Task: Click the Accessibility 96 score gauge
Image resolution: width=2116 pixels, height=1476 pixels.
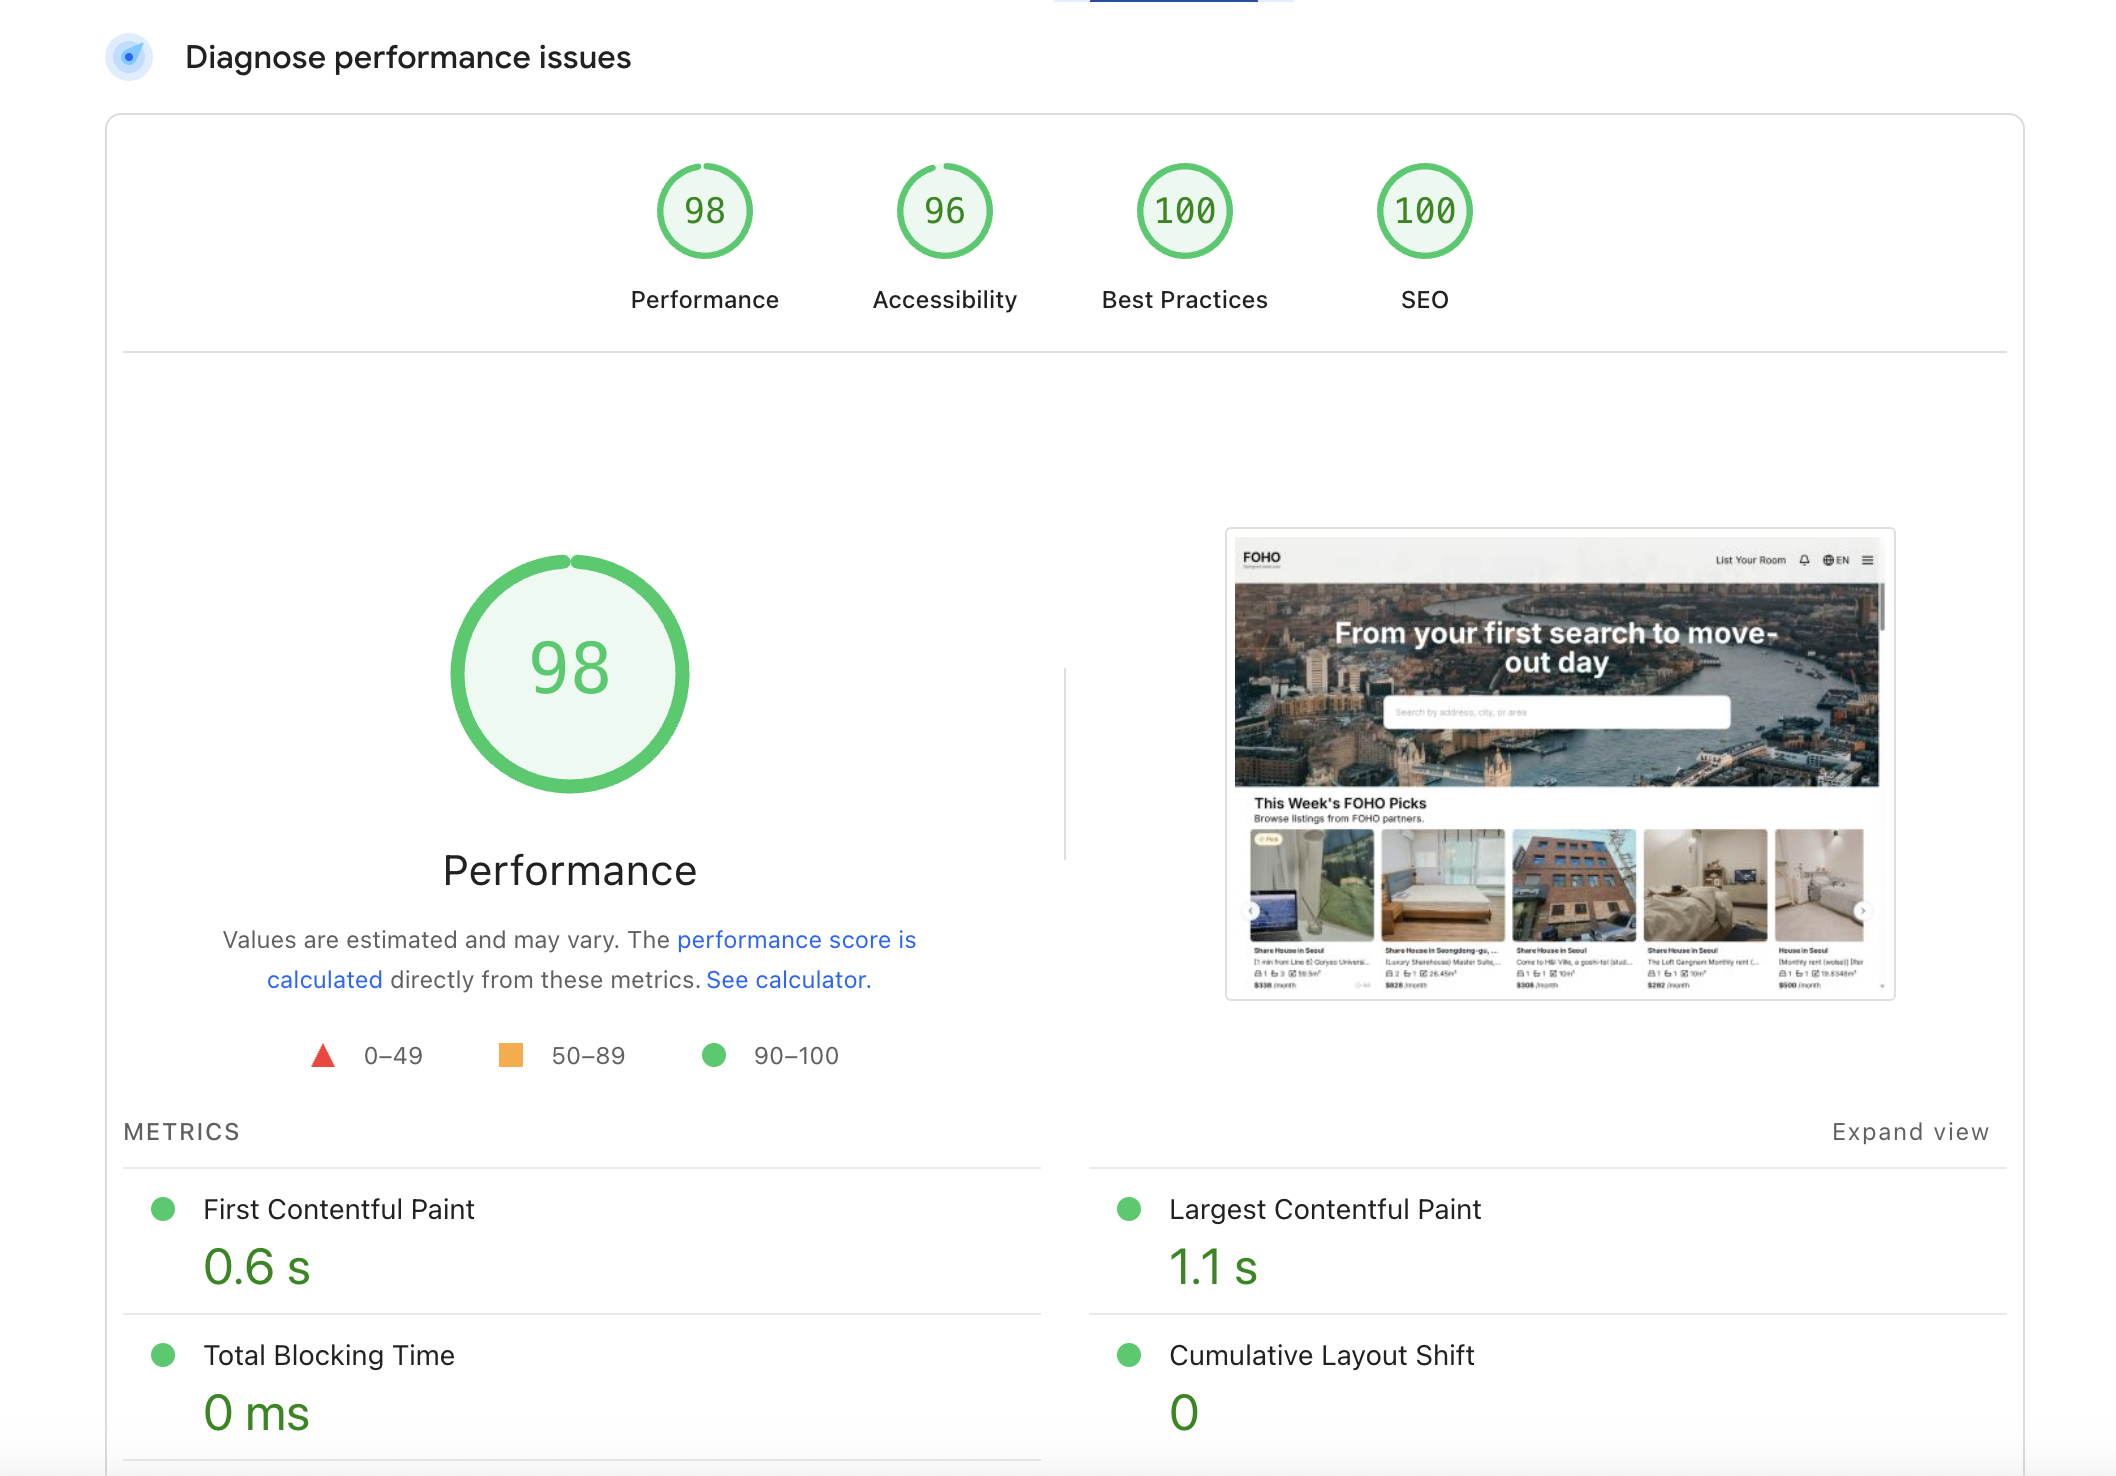Action: 944,211
